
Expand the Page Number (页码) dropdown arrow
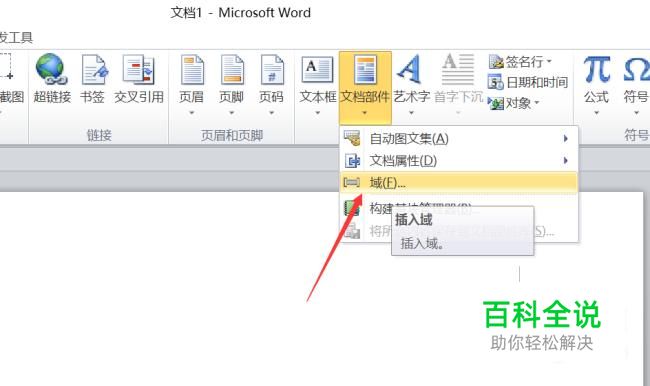coord(272,113)
